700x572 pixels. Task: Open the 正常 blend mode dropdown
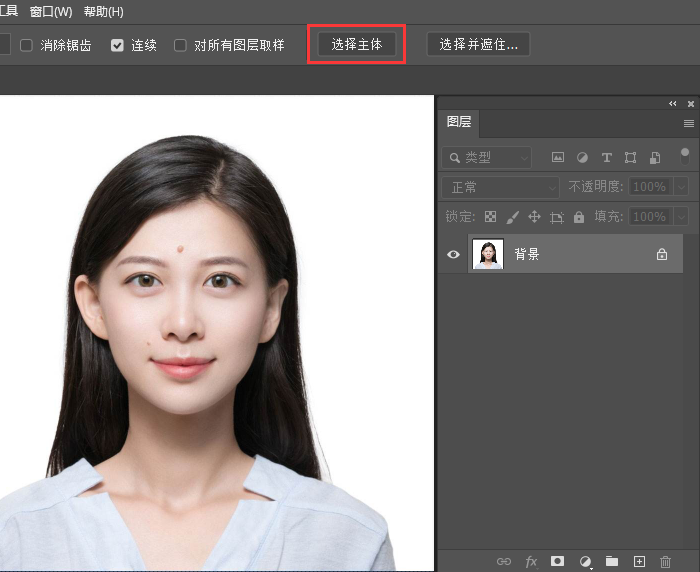pos(501,187)
